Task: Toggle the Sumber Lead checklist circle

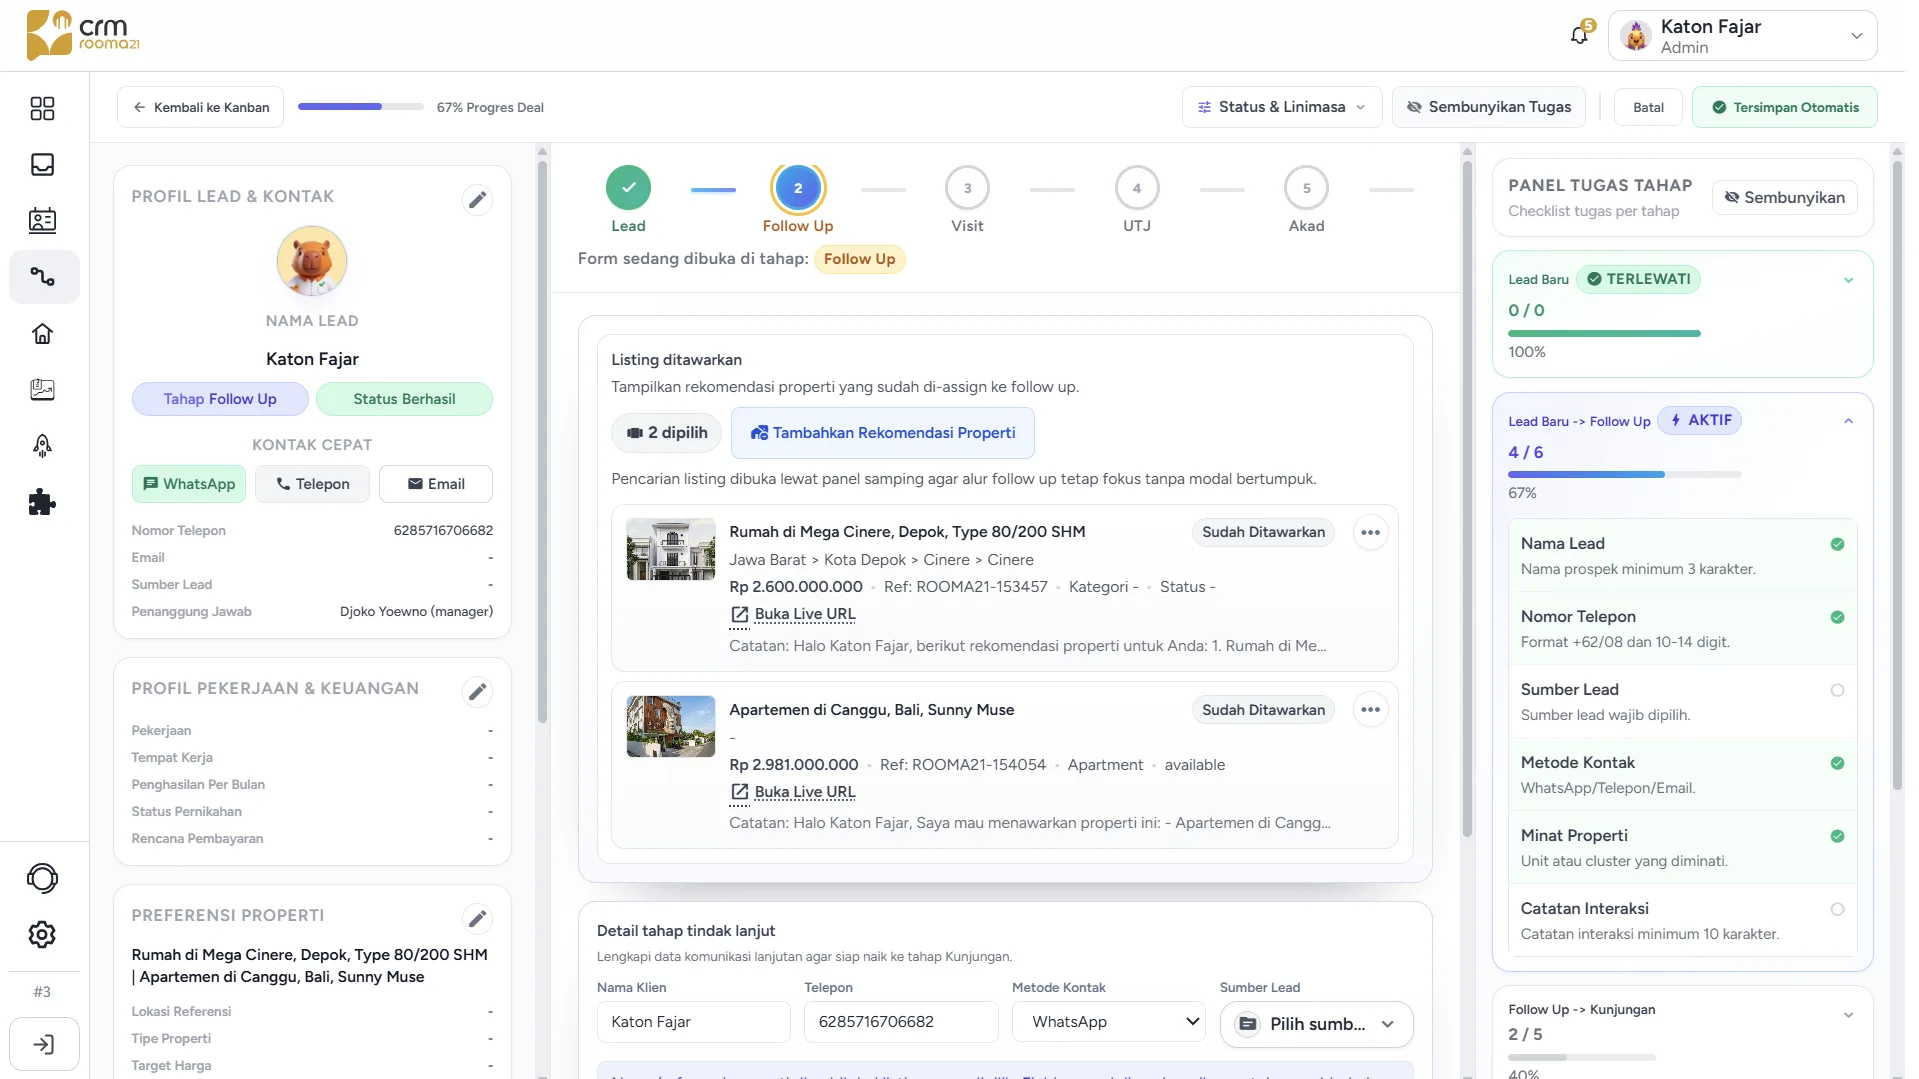Action: 1837,690
